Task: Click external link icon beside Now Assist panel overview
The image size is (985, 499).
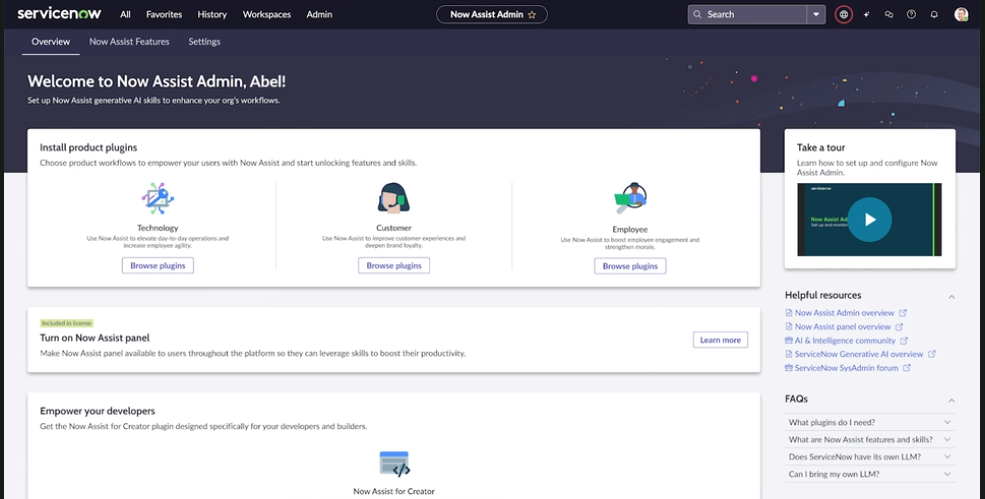Action: (899, 327)
